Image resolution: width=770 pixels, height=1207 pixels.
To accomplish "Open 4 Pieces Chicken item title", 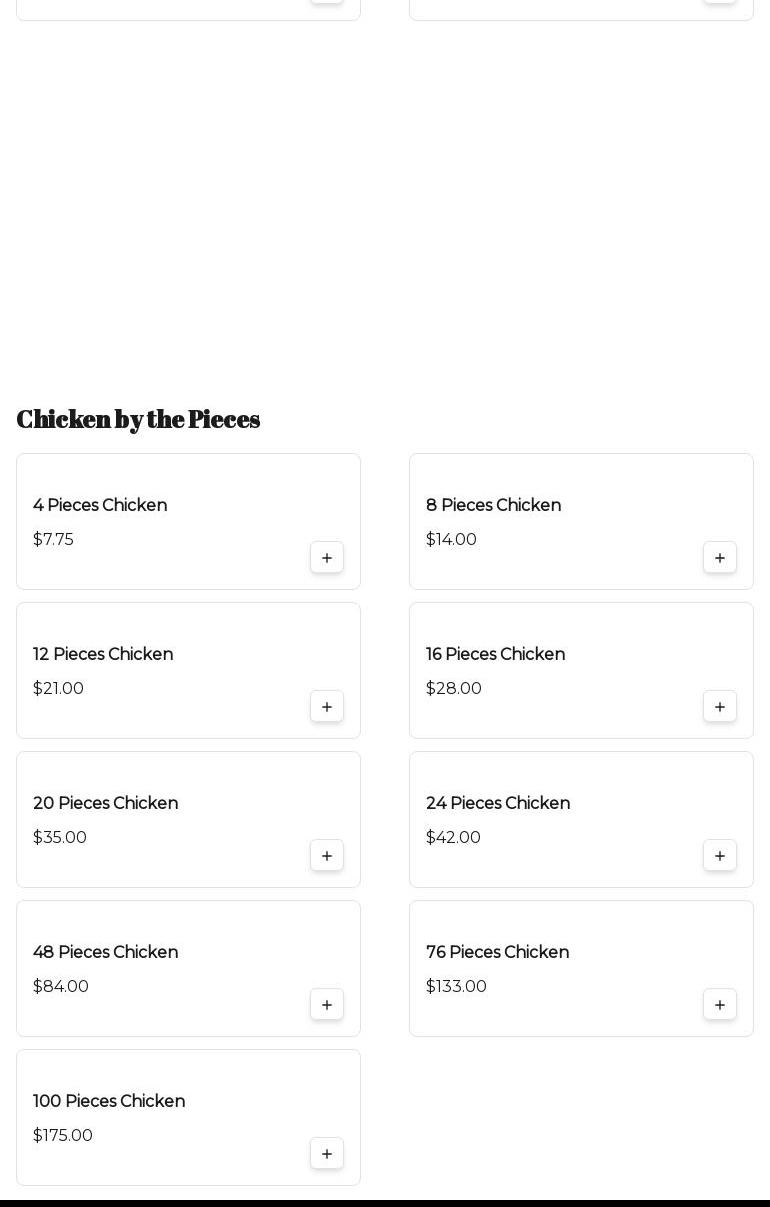I will [x=100, y=505].
